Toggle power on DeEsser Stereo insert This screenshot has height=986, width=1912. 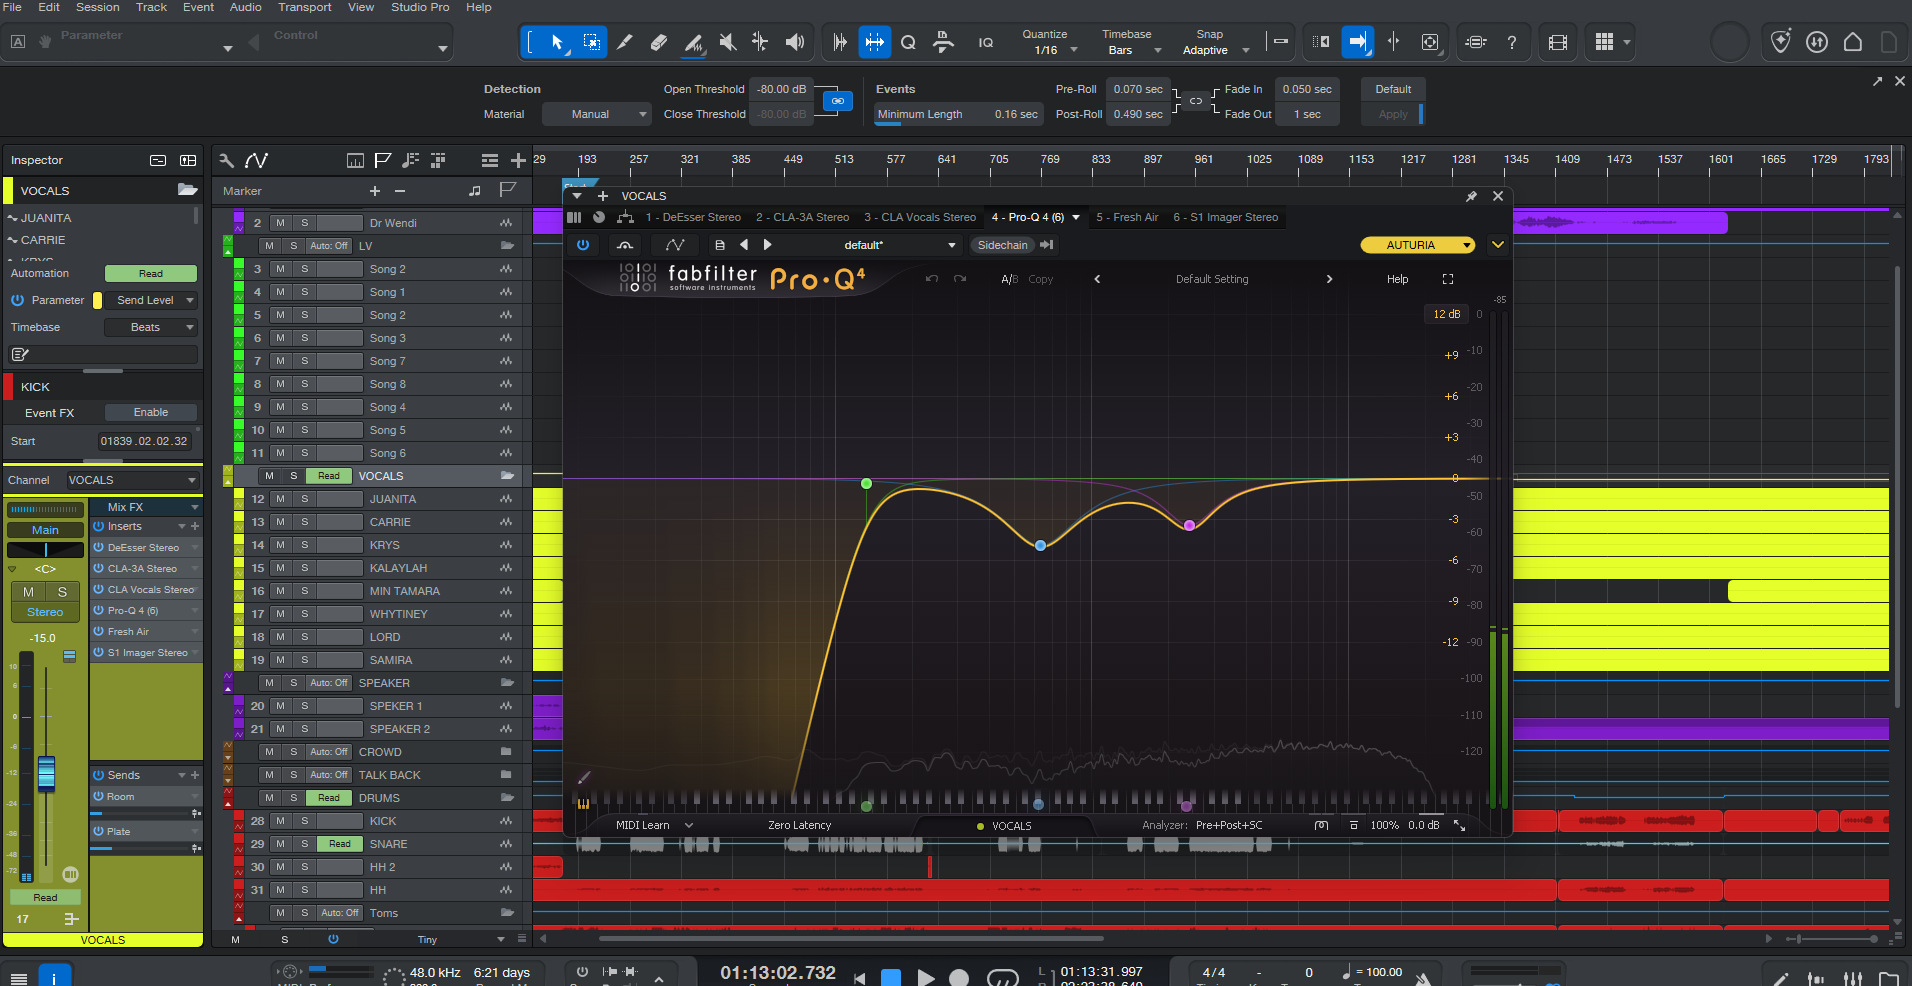pyautogui.click(x=99, y=547)
